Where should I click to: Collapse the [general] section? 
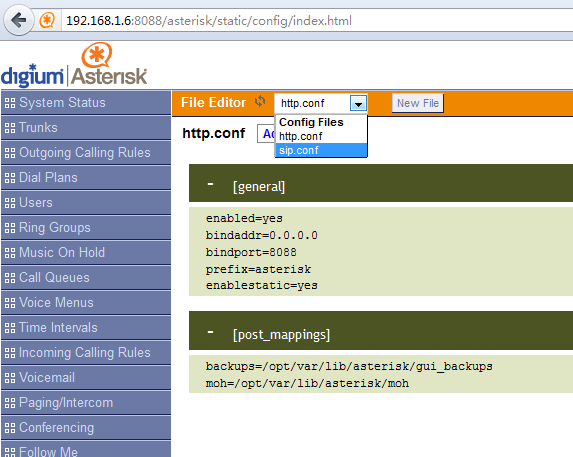pyautogui.click(x=210, y=184)
